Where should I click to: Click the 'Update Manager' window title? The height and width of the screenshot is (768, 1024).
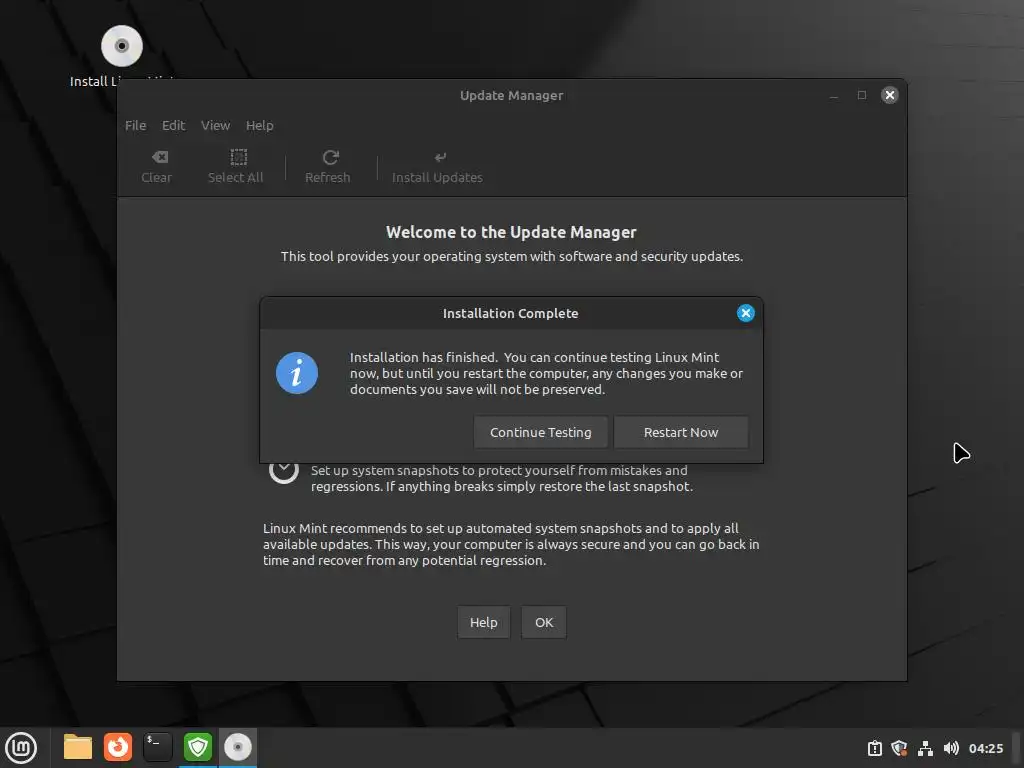[511, 95]
